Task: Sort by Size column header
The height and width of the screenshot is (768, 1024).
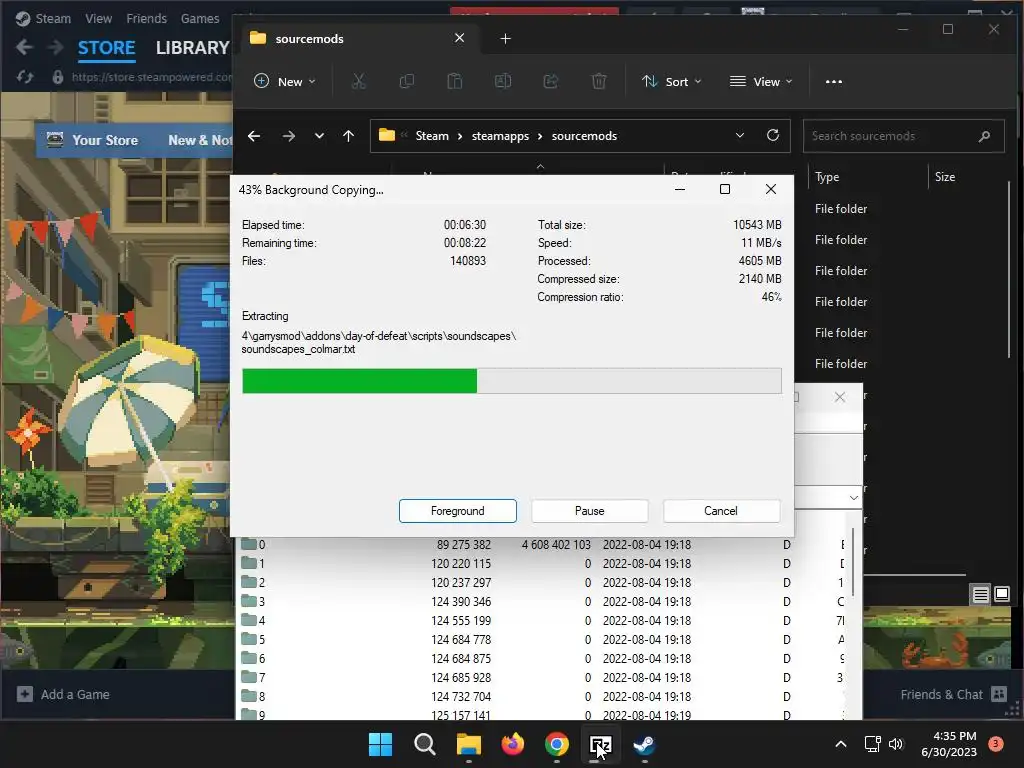Action: coord(945,177)
